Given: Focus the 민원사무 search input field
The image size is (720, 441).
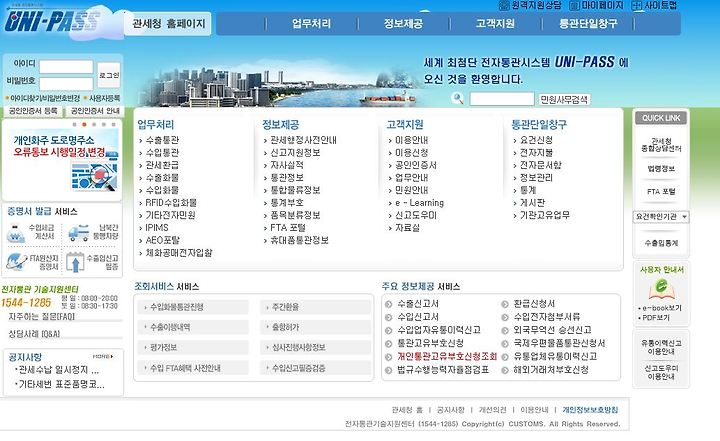Looking at the screenshot, I should pyautogui.click(x=502, y=99).
